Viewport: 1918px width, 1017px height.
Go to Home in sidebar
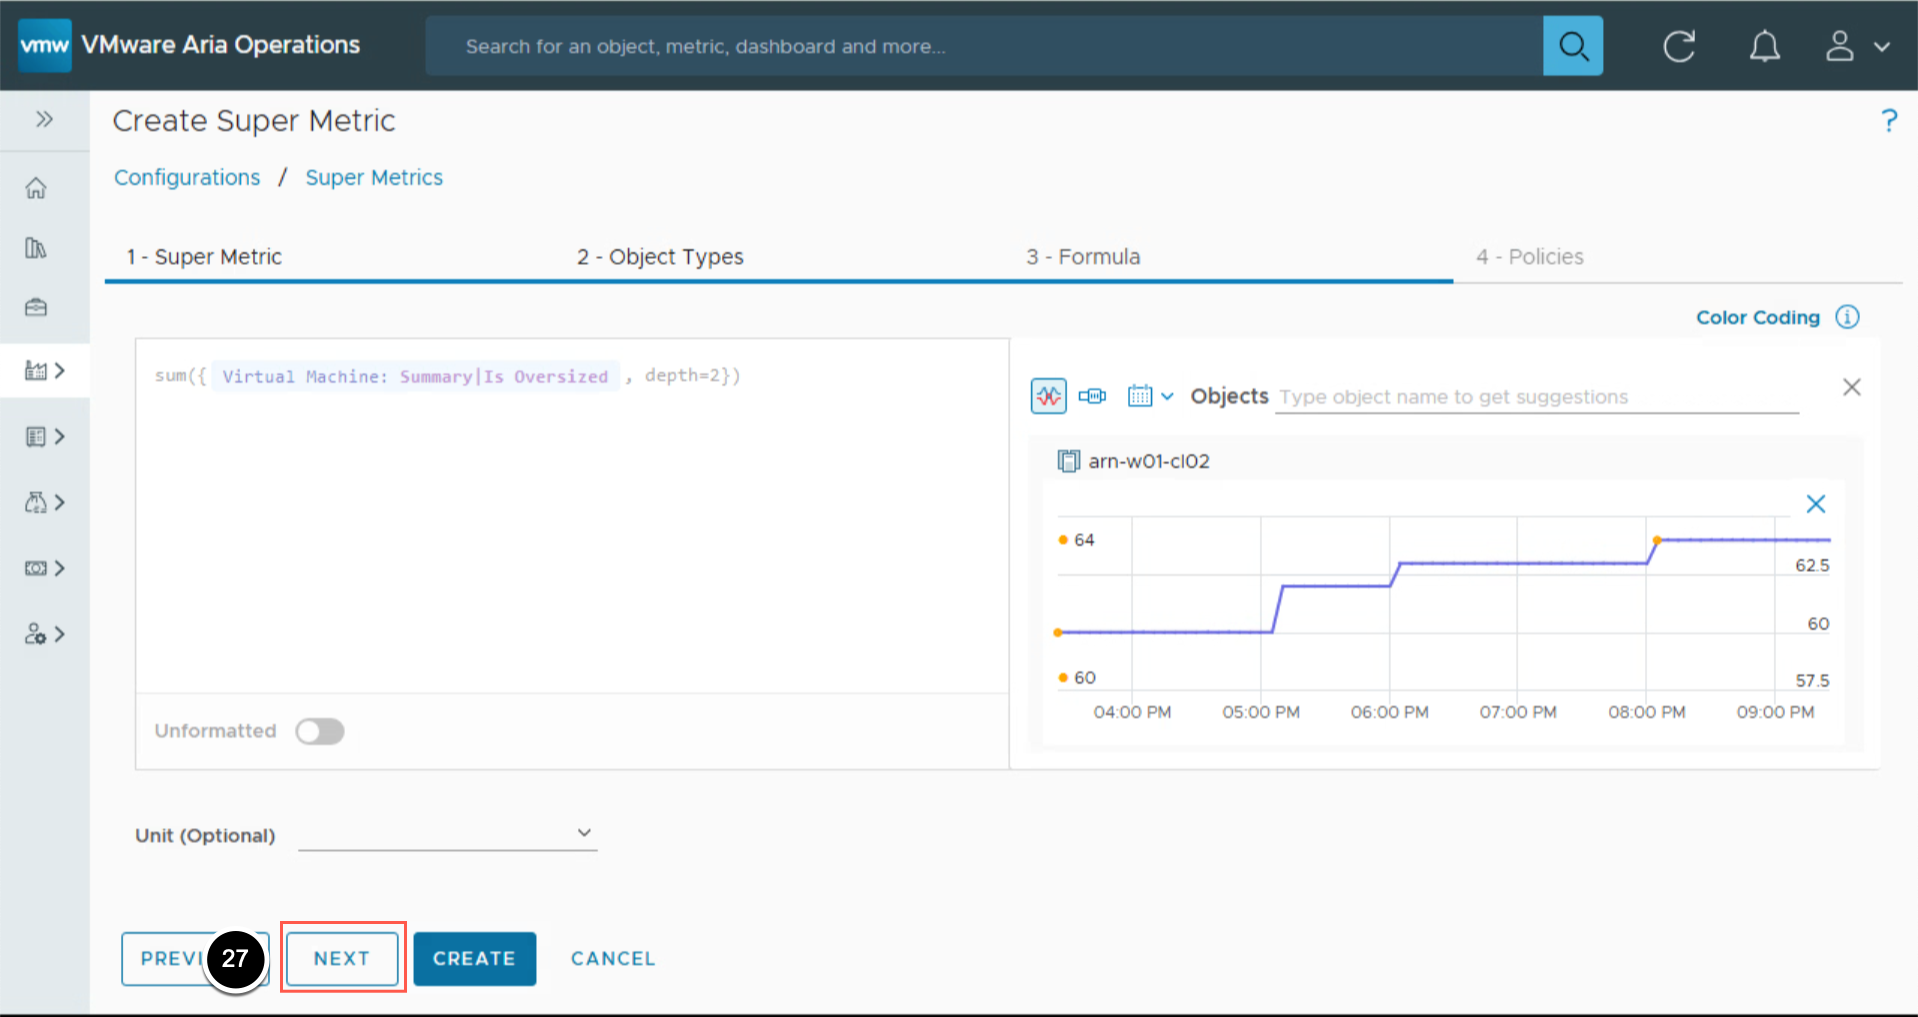coord(36,188)
